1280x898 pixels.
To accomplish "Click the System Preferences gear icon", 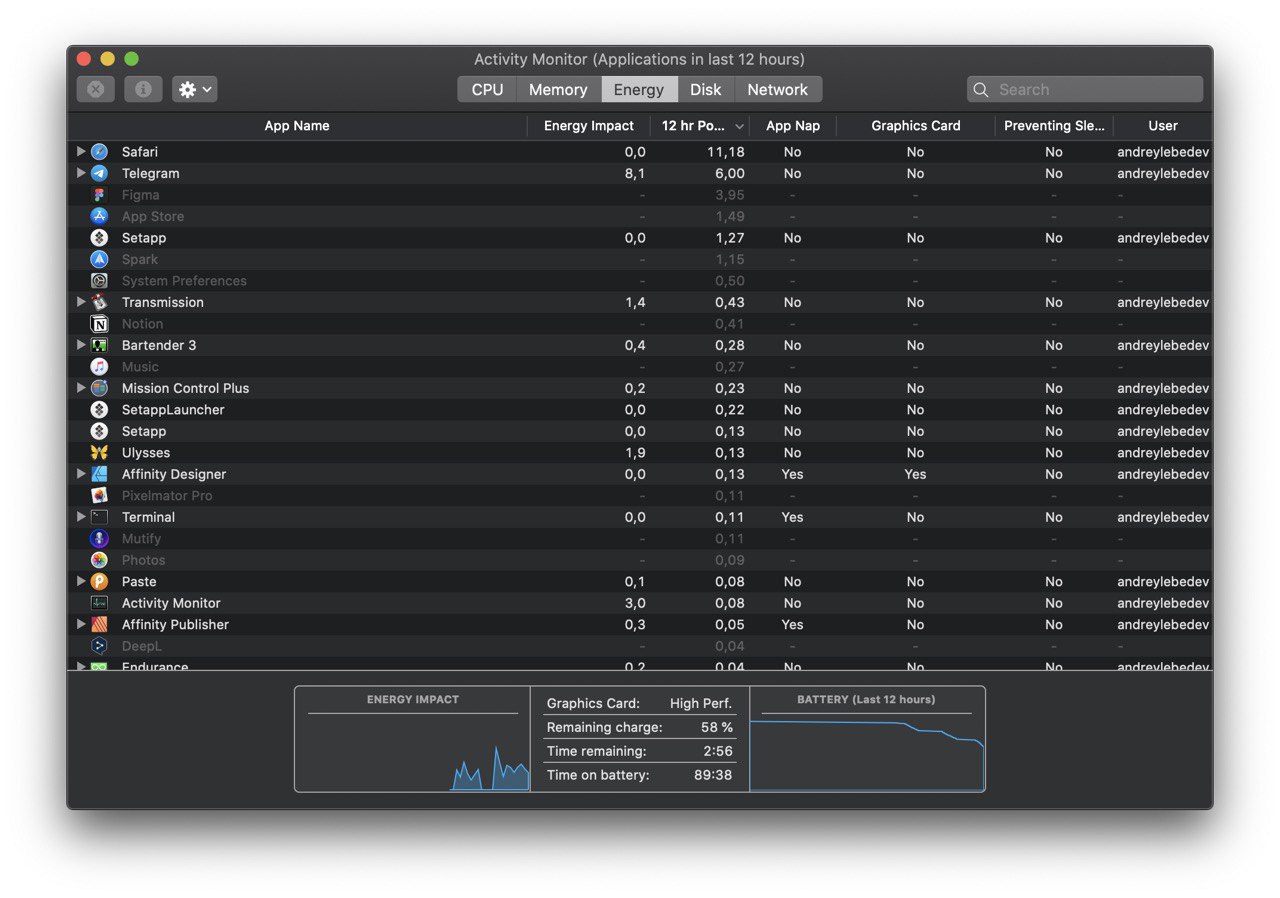I will (x=99, y=281).
